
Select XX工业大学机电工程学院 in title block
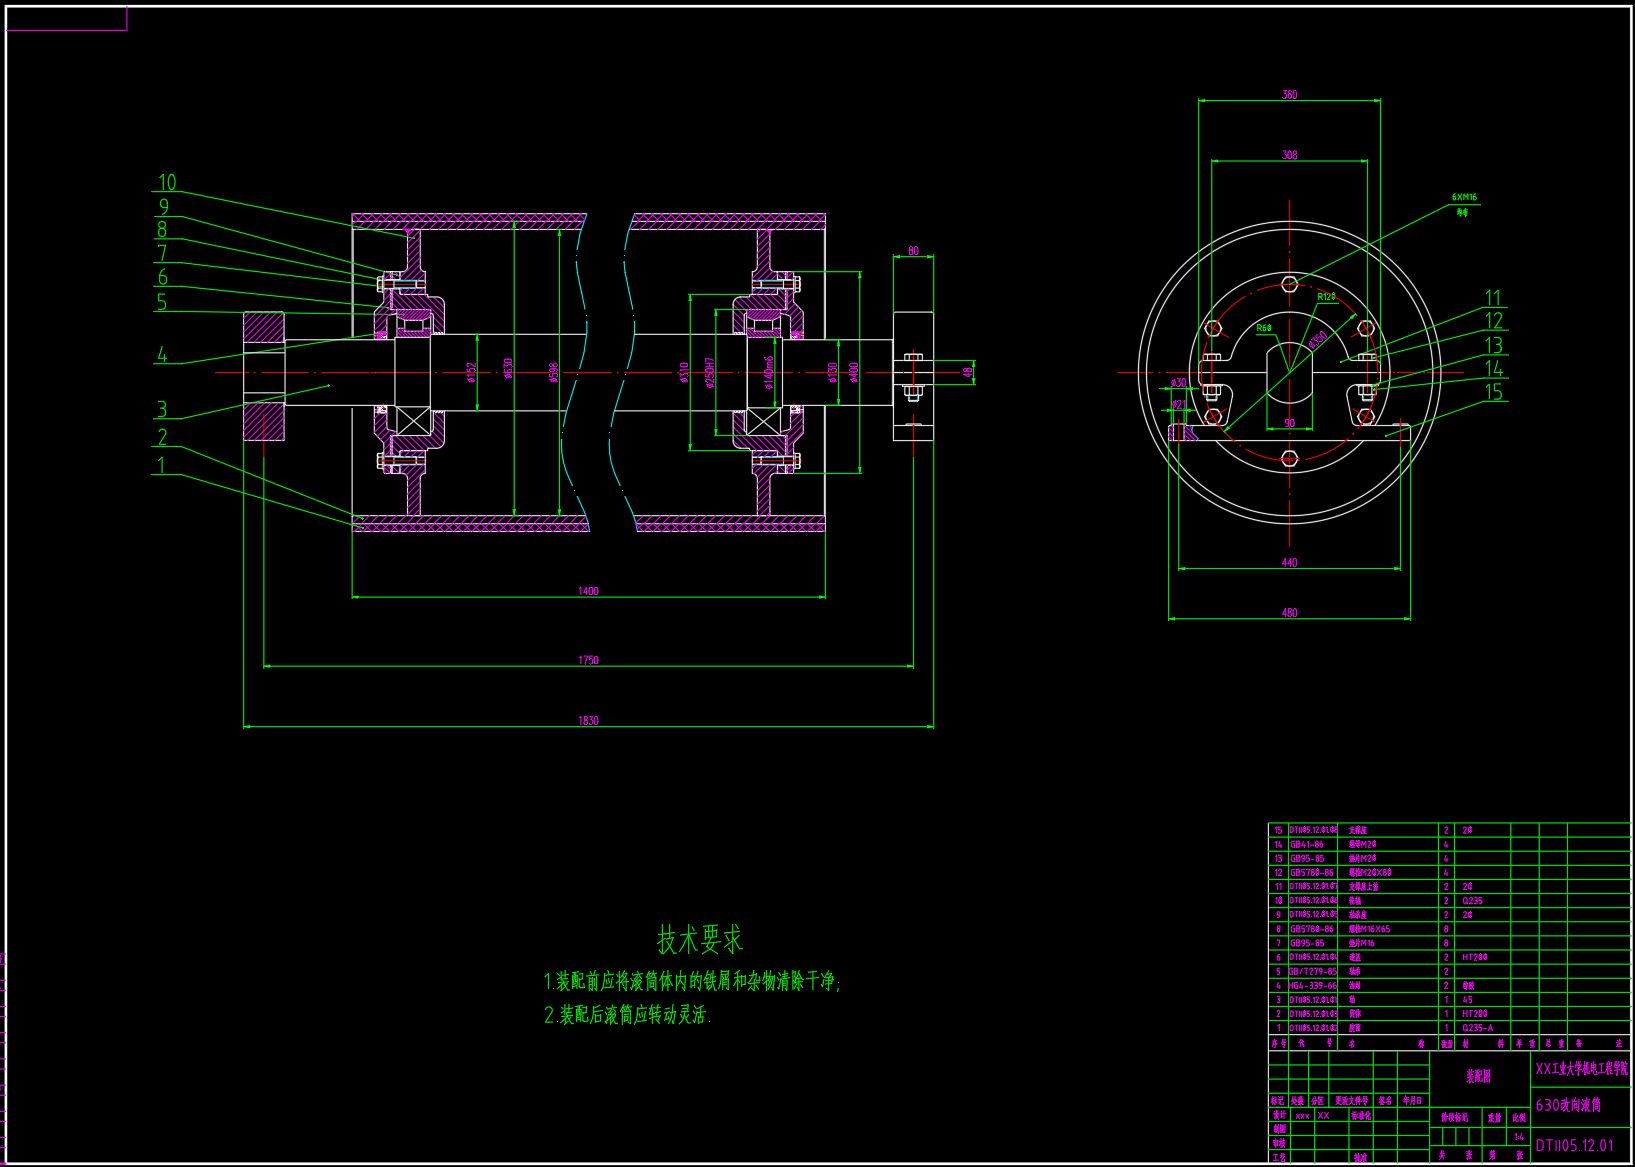click(x=1581, y=1069)
